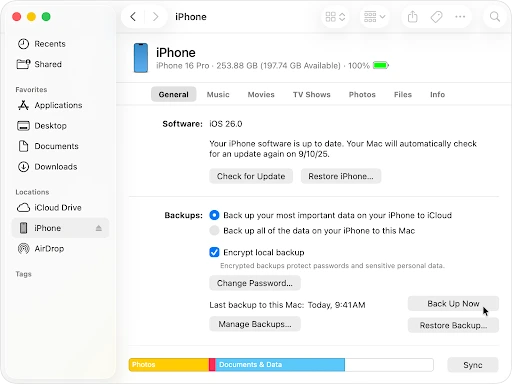Toggle Encrypt local backup checkbox
This screenshot has height=384, width=512.
[x=214, y=252]
